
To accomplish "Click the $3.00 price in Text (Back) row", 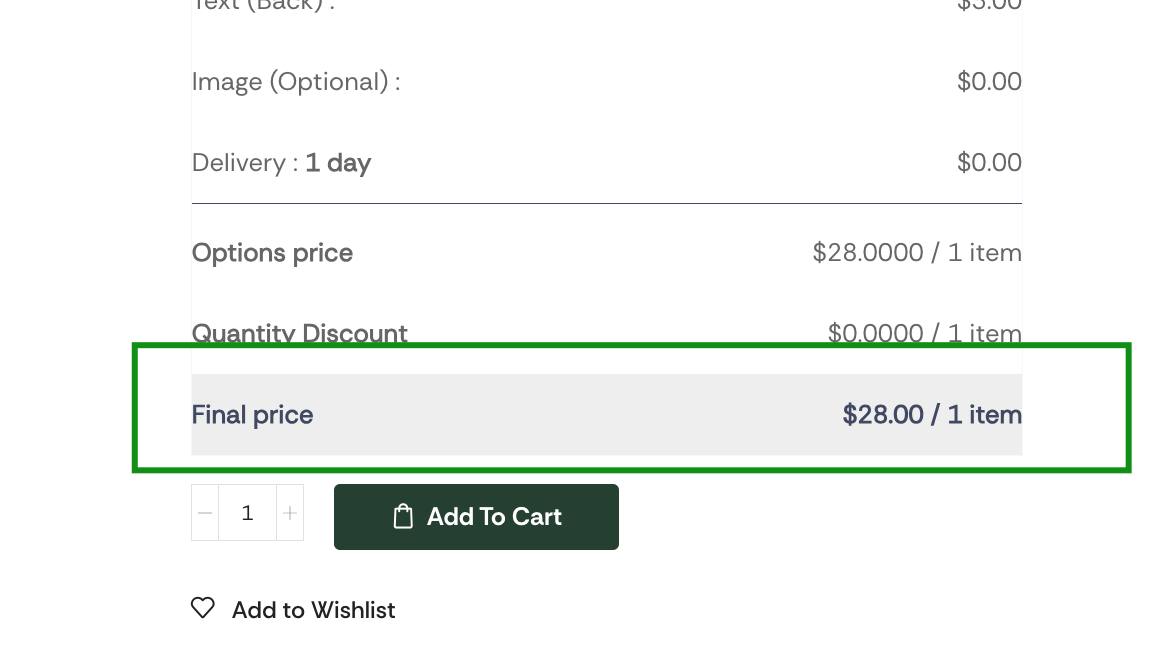I will (989, 4).
